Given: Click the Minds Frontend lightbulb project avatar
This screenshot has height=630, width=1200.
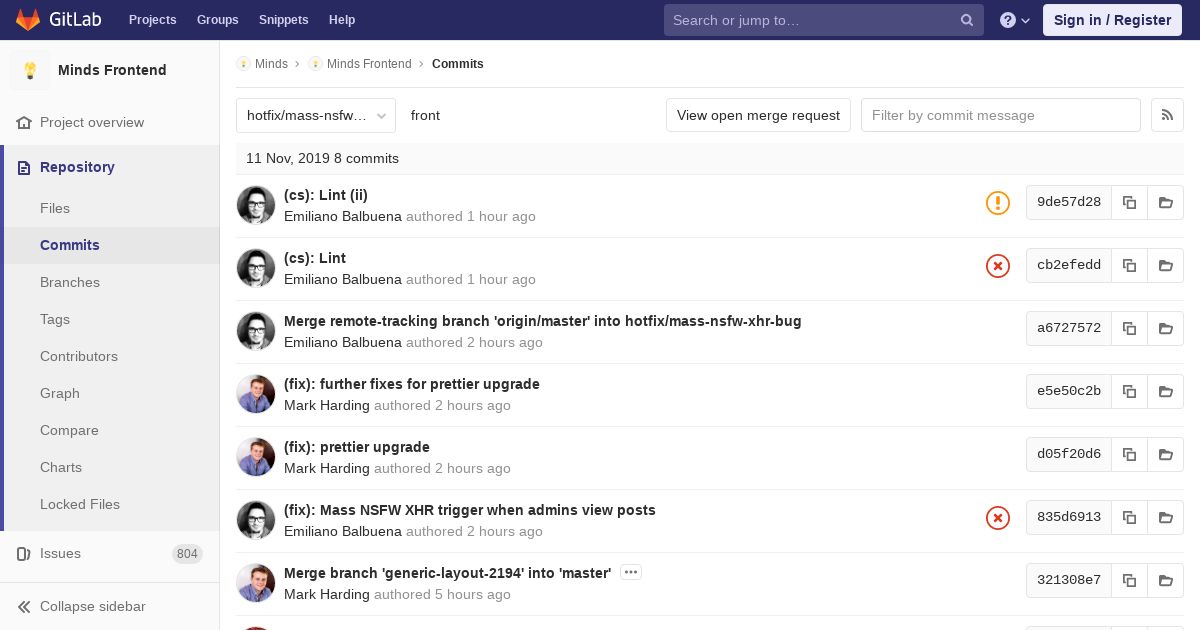Looking at the screenshot, I should (30, 70).
